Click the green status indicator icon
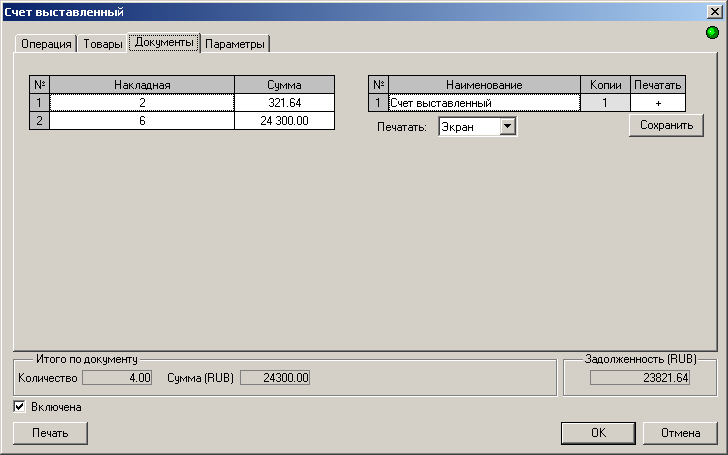 click(x=712, y=32)
